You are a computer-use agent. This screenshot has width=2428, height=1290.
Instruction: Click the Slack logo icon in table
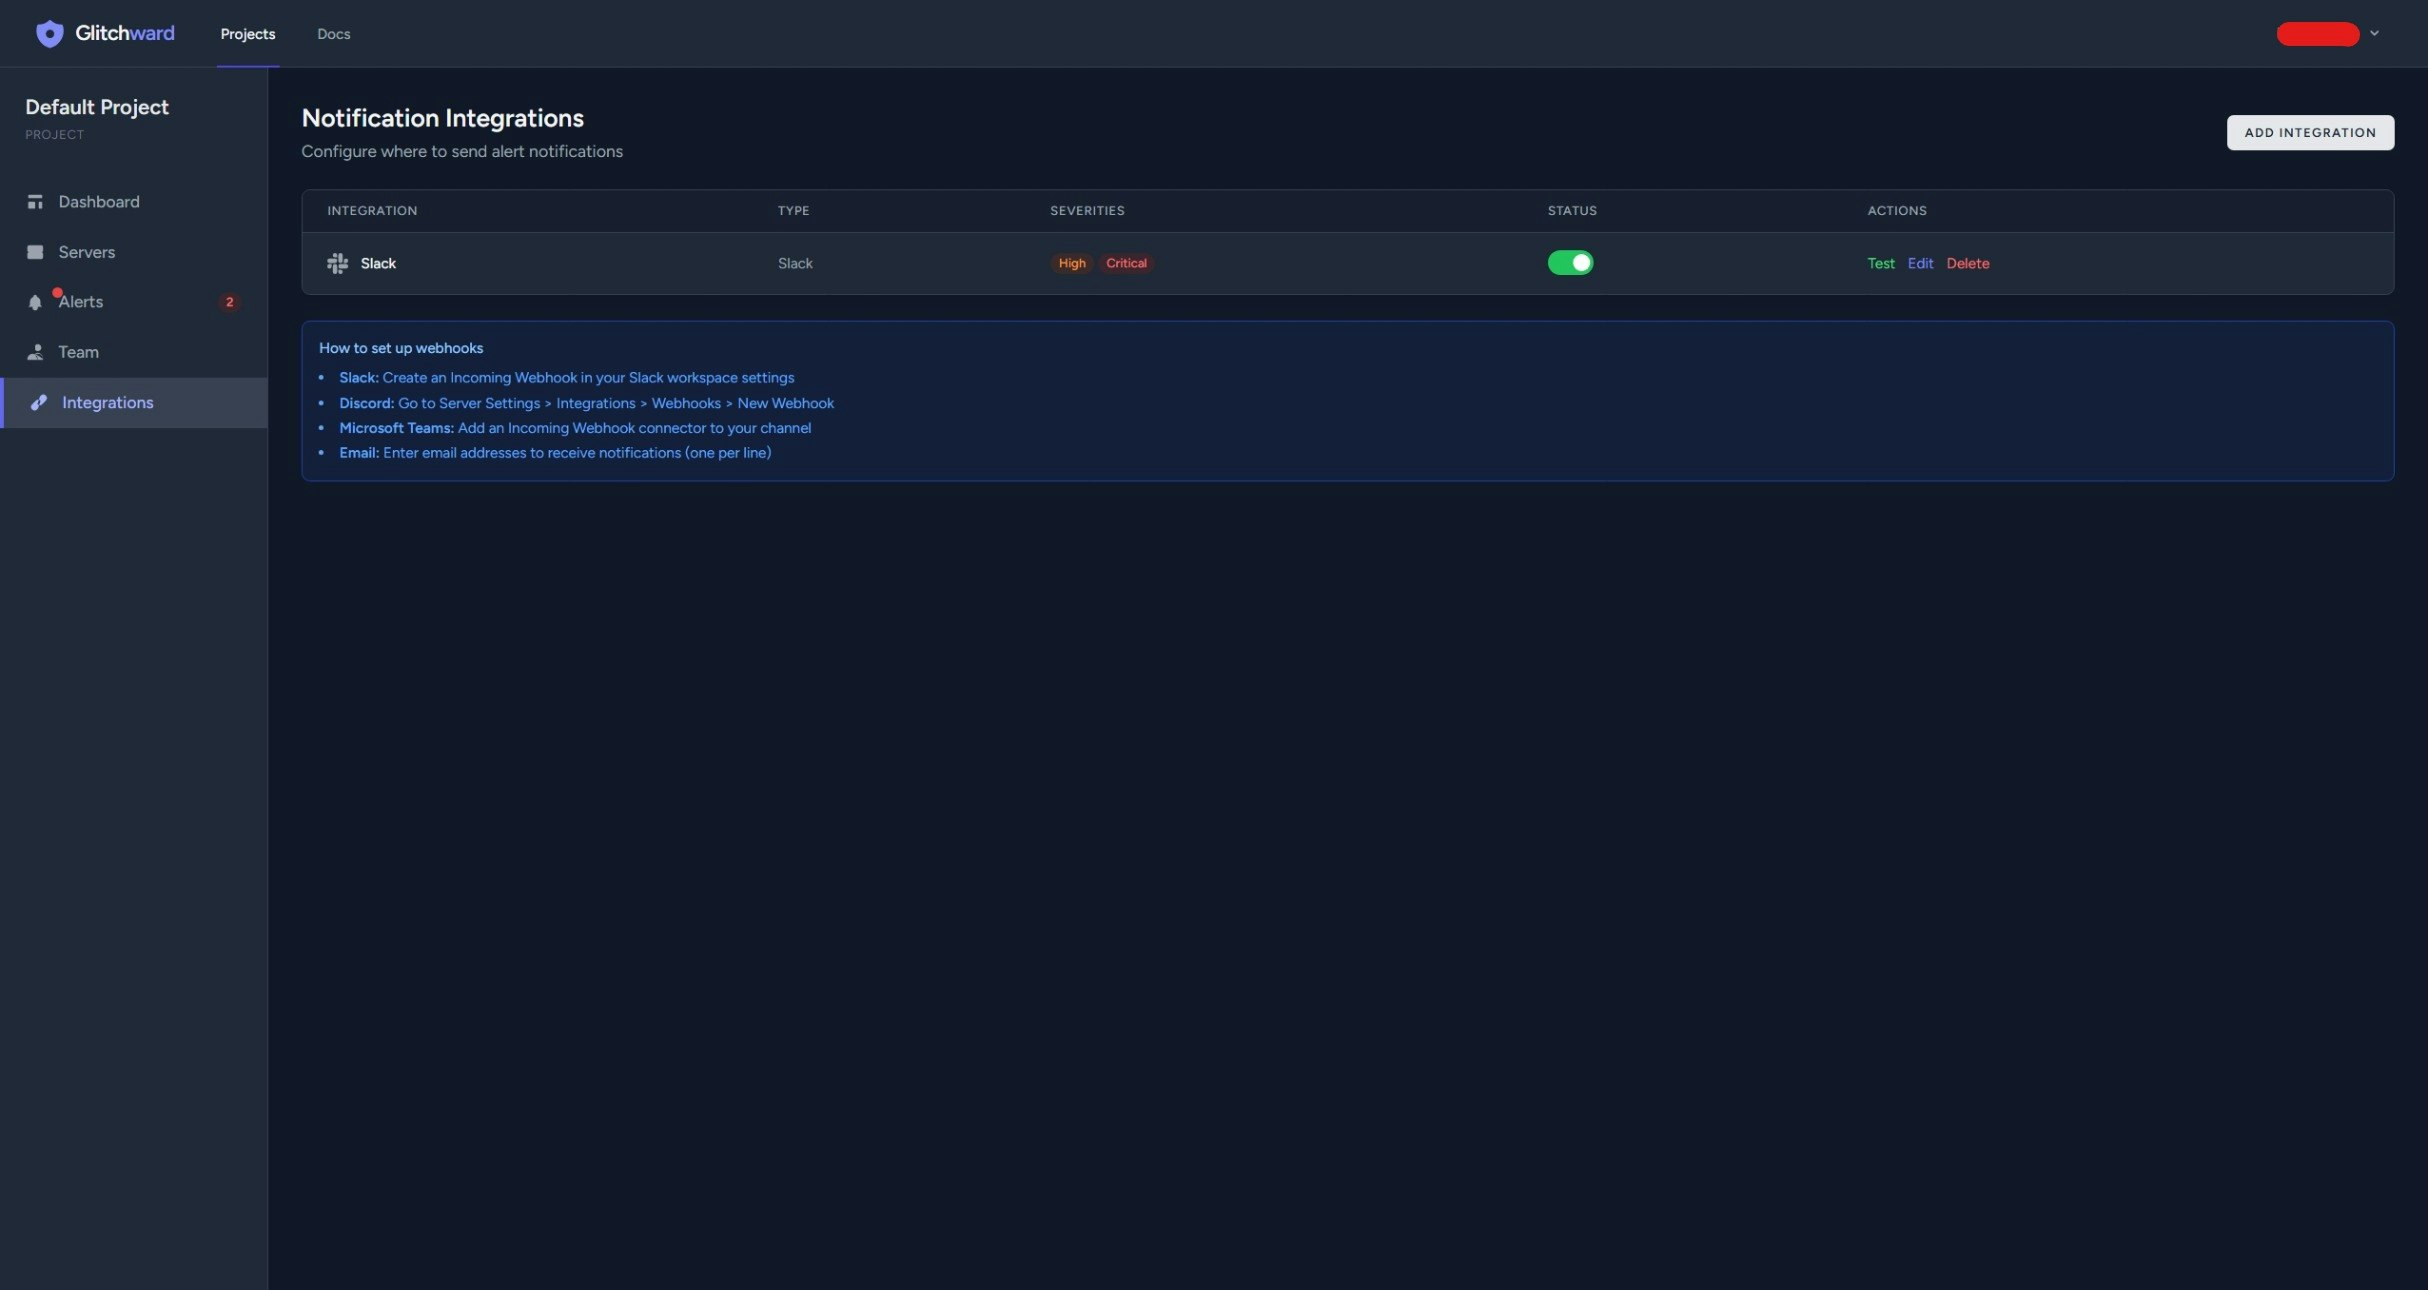337,263
